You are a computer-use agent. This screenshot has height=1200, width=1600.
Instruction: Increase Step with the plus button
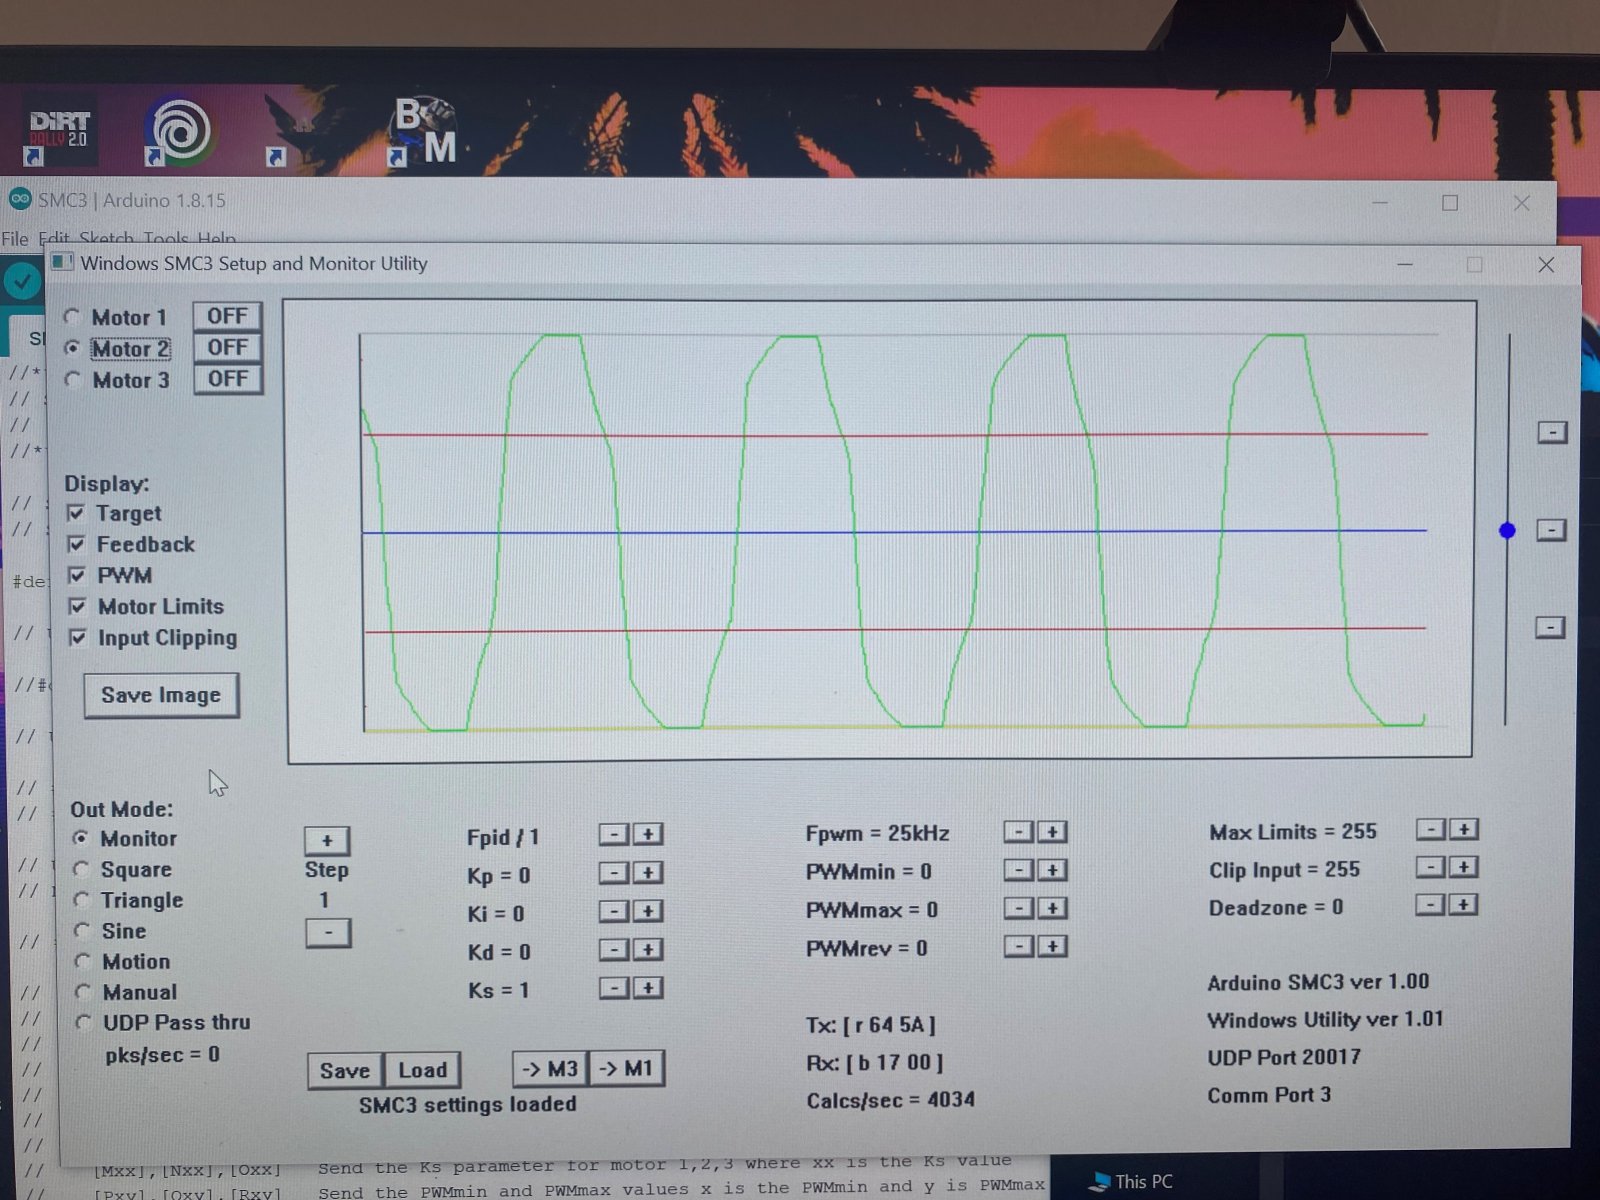[x=327, y=840]
